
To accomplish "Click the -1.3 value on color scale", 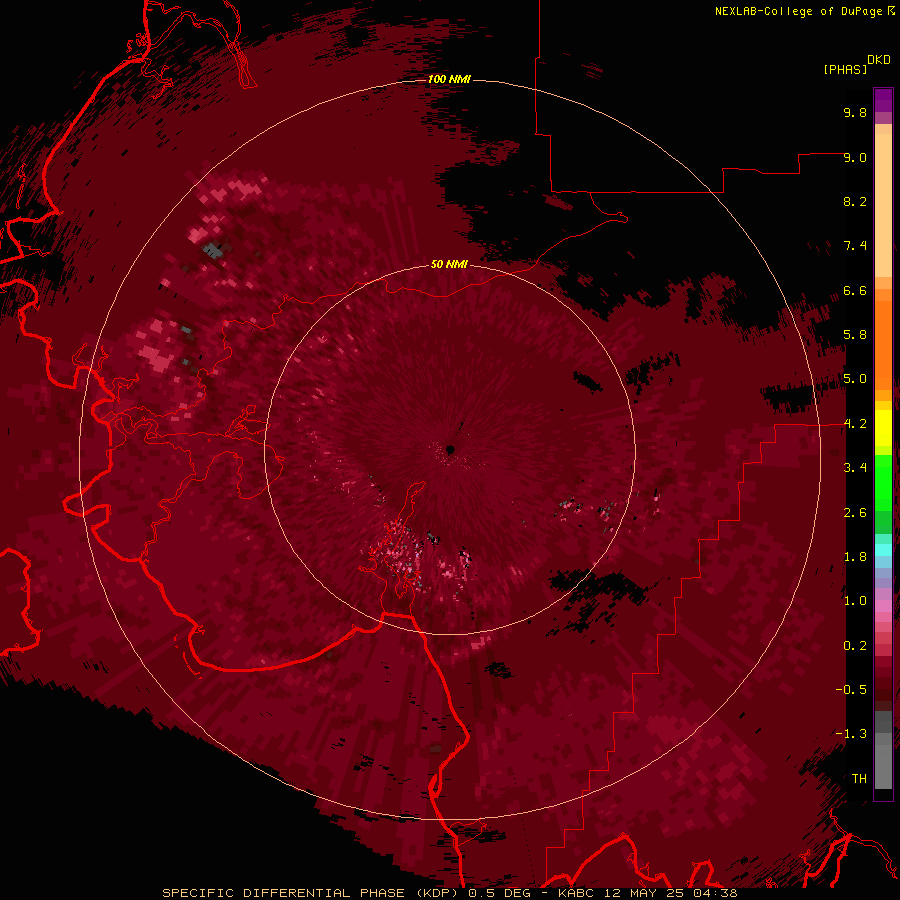I will (851, 734).
